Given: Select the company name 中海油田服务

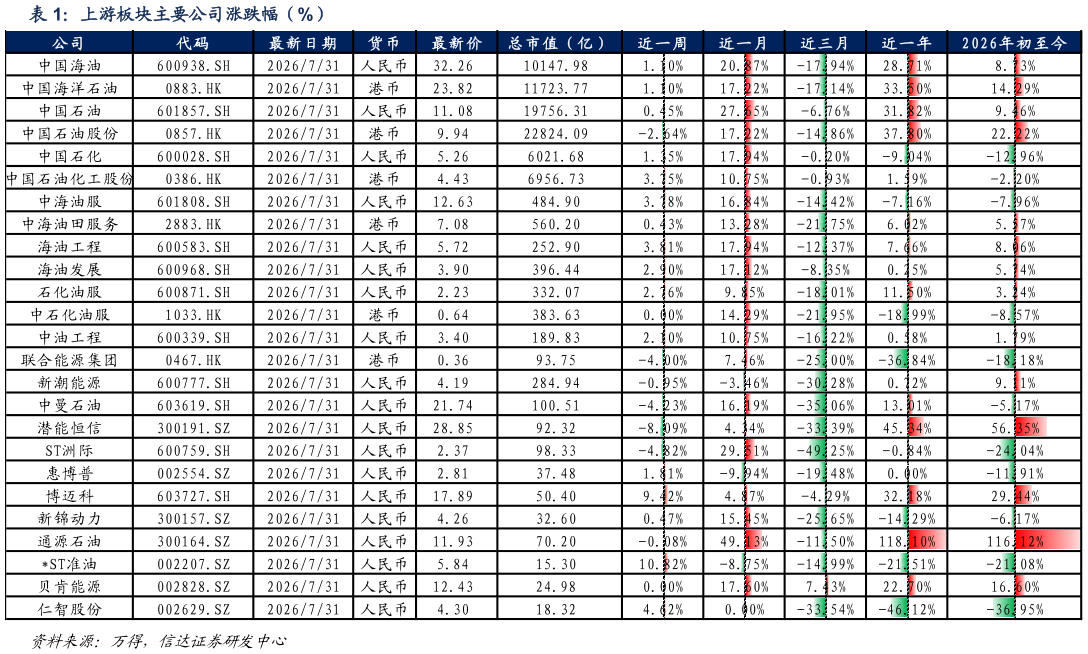Looking at the screenshot, I should tap(69, 224).
